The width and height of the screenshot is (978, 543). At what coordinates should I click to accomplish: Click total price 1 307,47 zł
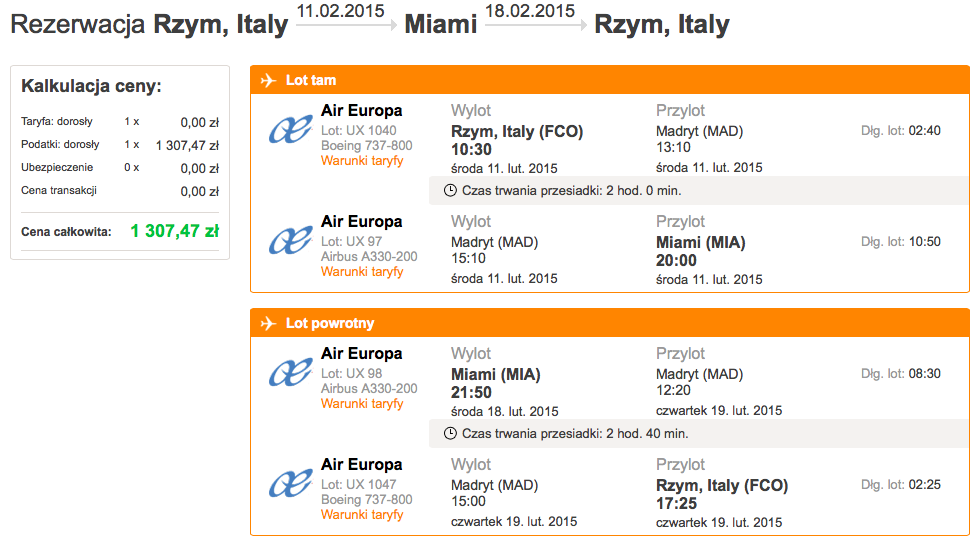[x=175, y=231]
